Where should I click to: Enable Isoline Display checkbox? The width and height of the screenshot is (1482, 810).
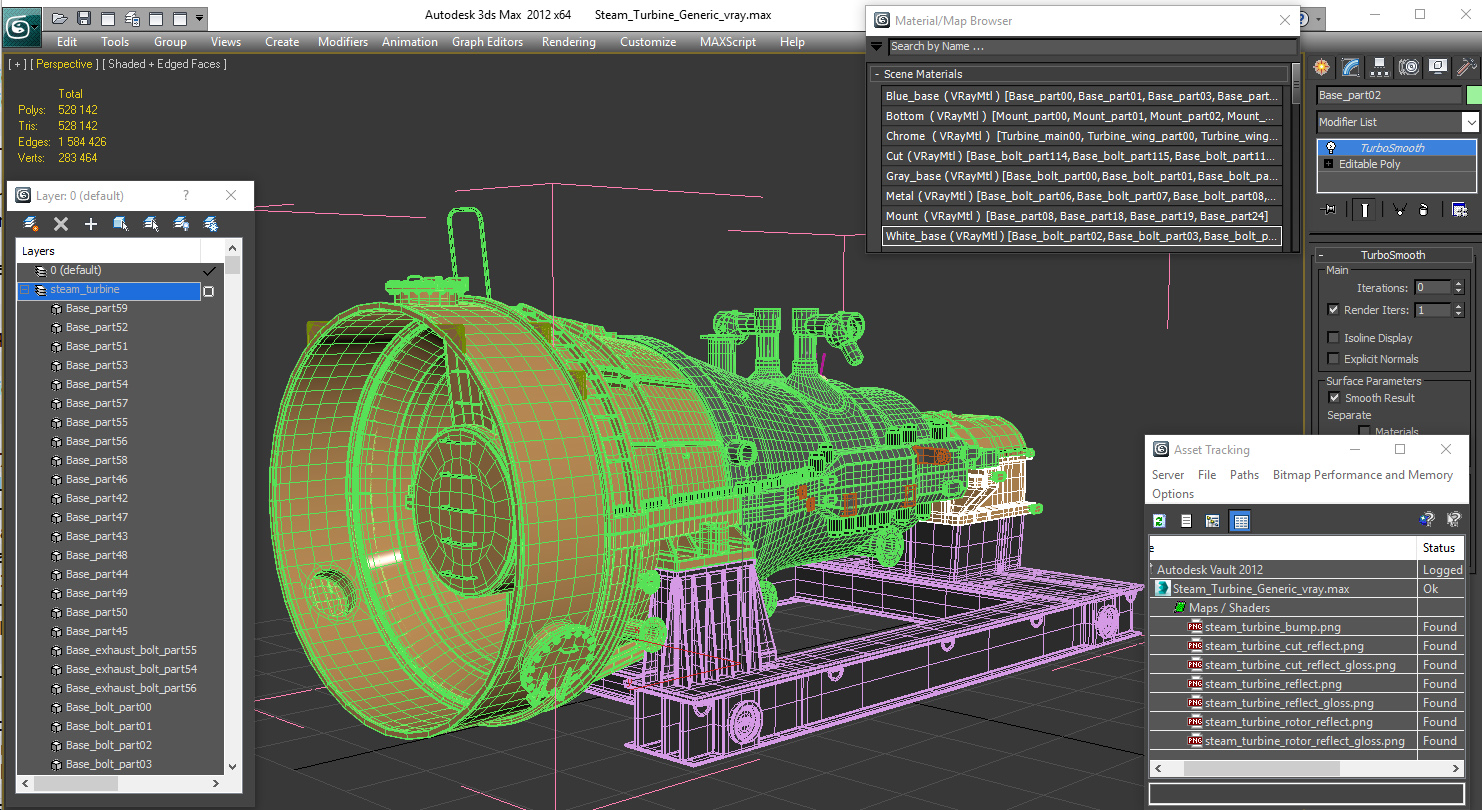click(1333, 338)
